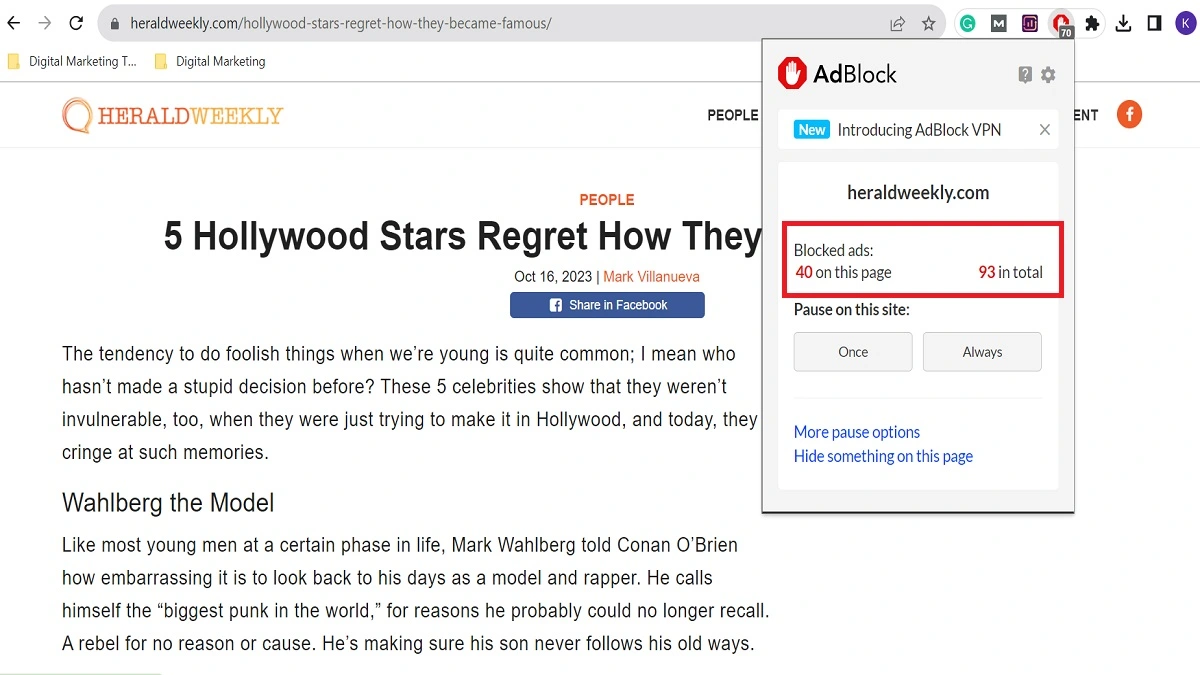Click the AdBlock extension icon in toolbar

1060,24
